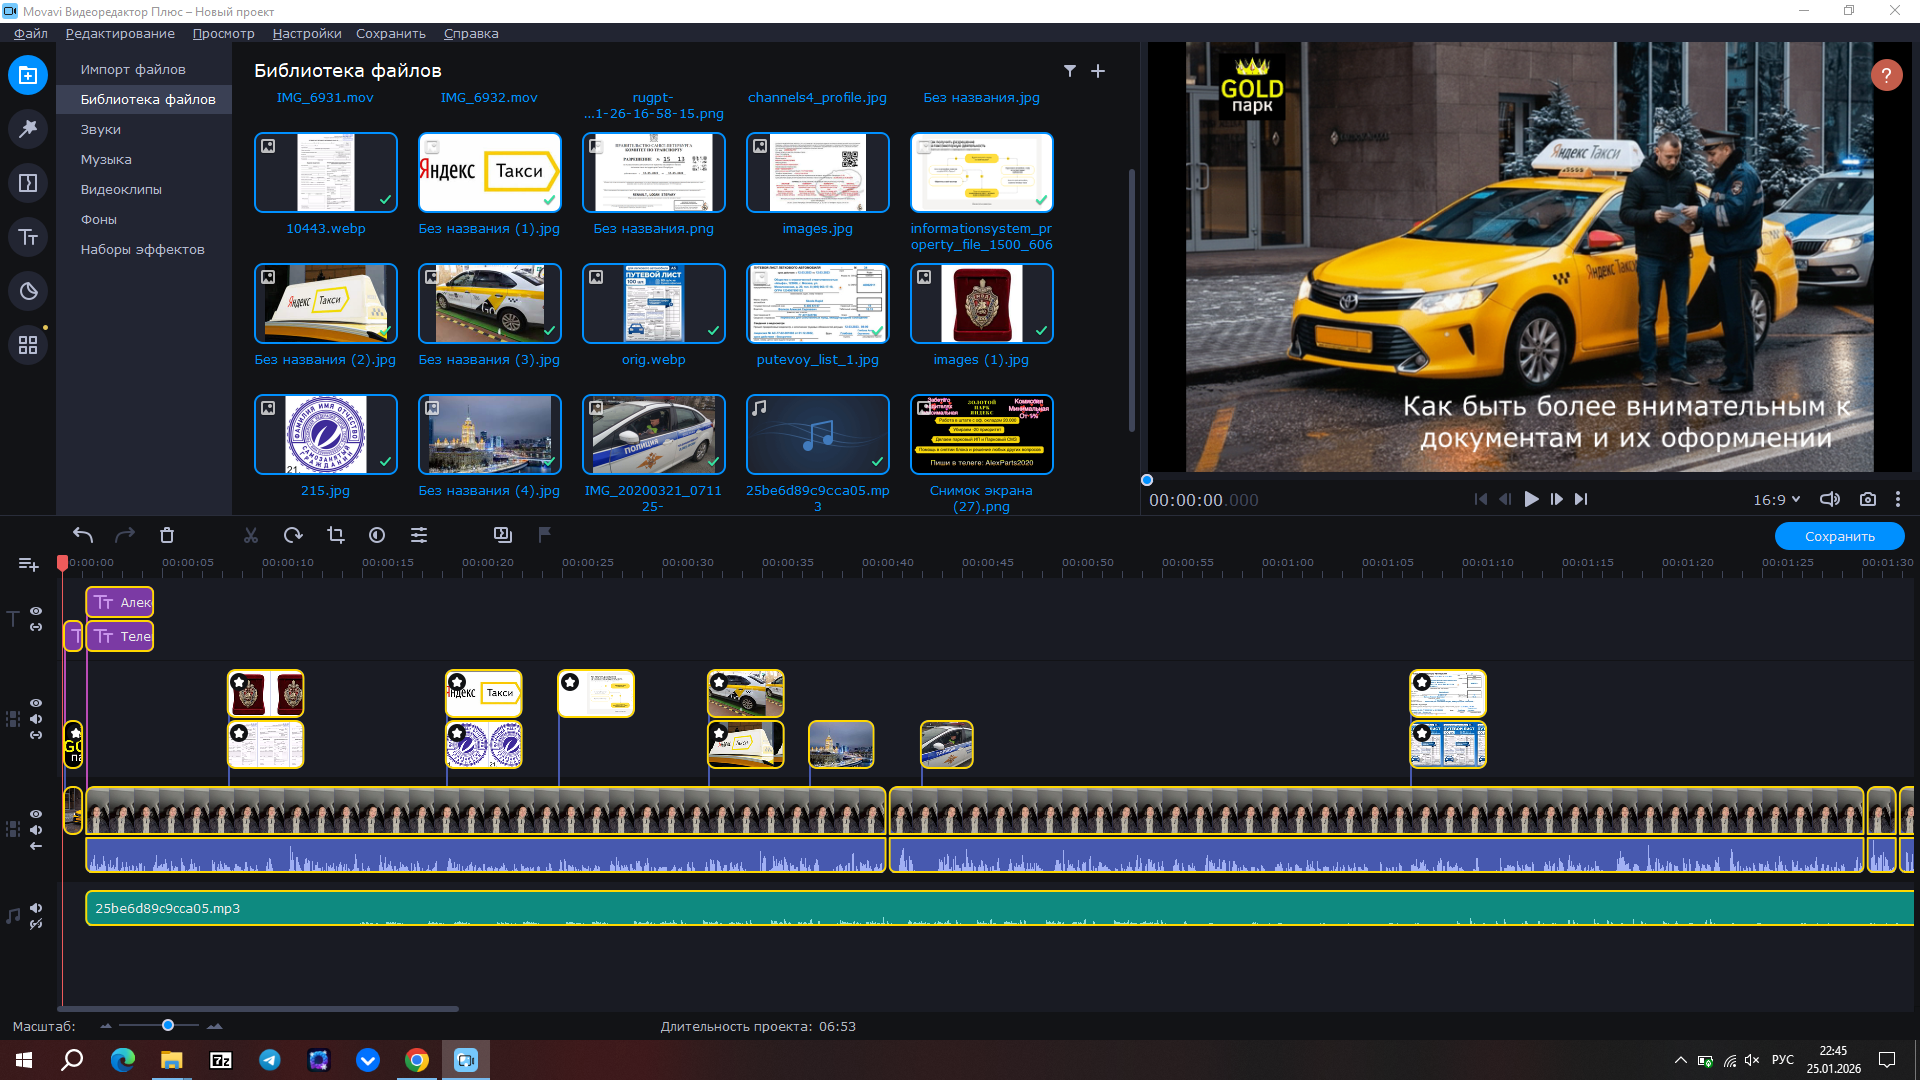
Task: Click the Delete trash icon
Action: (x=167, y=535)
